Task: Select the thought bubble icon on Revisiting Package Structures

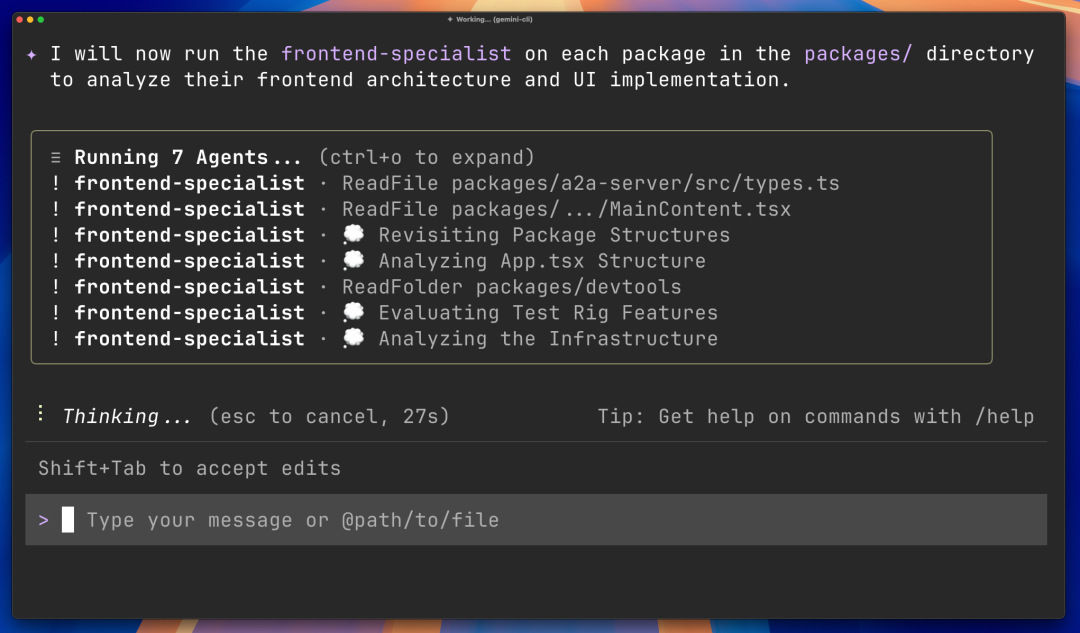Action: [354, 234]
